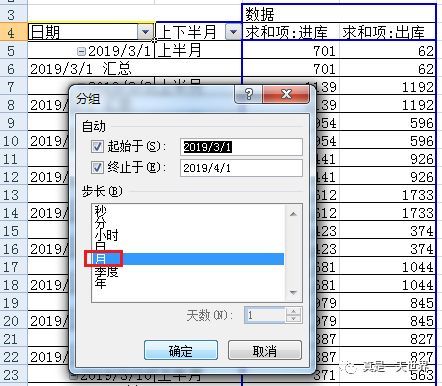Select 月 in the step list
Image resolution: width=442 pixels, height=386 pixels.
188,259
